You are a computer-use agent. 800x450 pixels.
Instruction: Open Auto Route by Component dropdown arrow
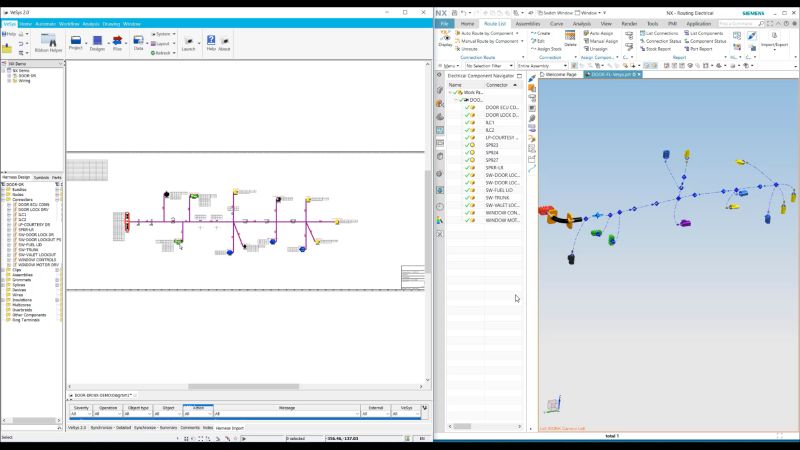[x=517, y=33]
